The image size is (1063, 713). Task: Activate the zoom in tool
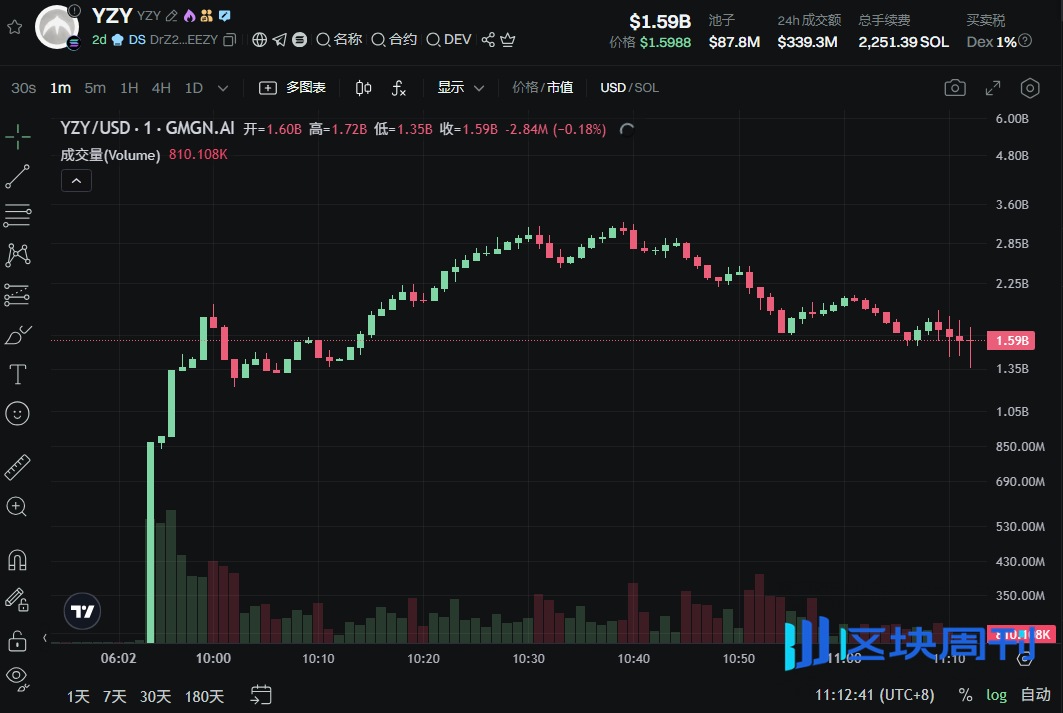click(18, 507)
